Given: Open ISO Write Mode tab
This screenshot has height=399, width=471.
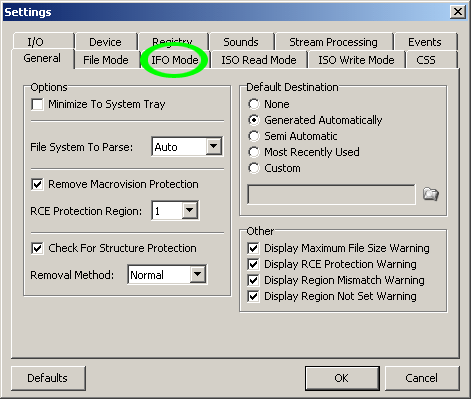Looking at the screenshot, I should (356, 60).
